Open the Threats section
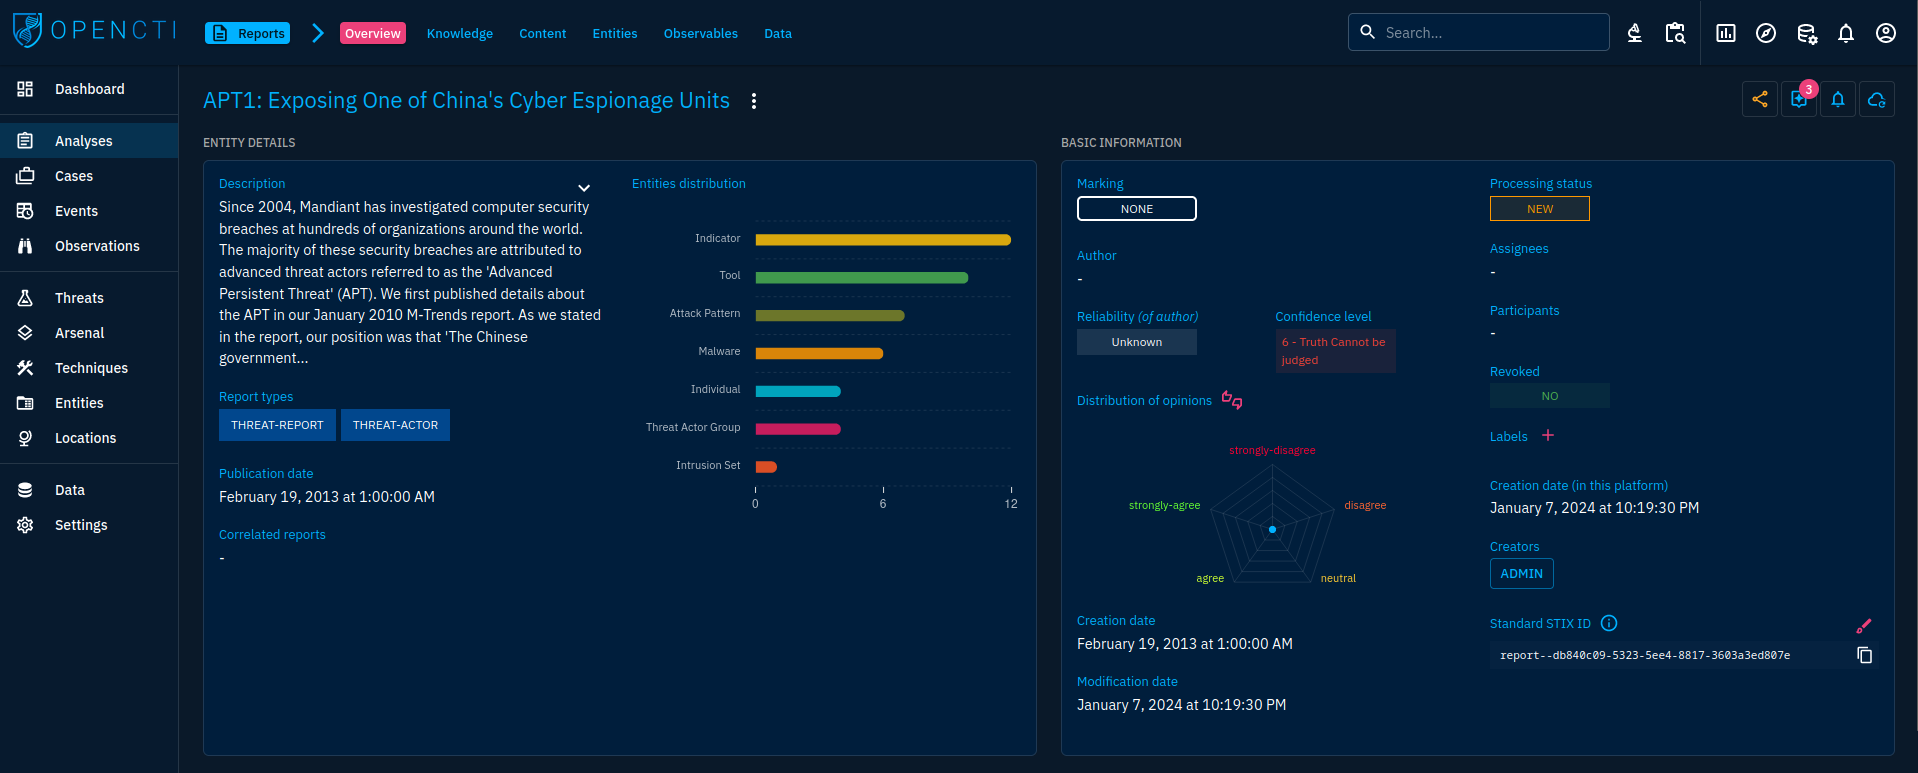1918x773 pixels. (89, 298)
